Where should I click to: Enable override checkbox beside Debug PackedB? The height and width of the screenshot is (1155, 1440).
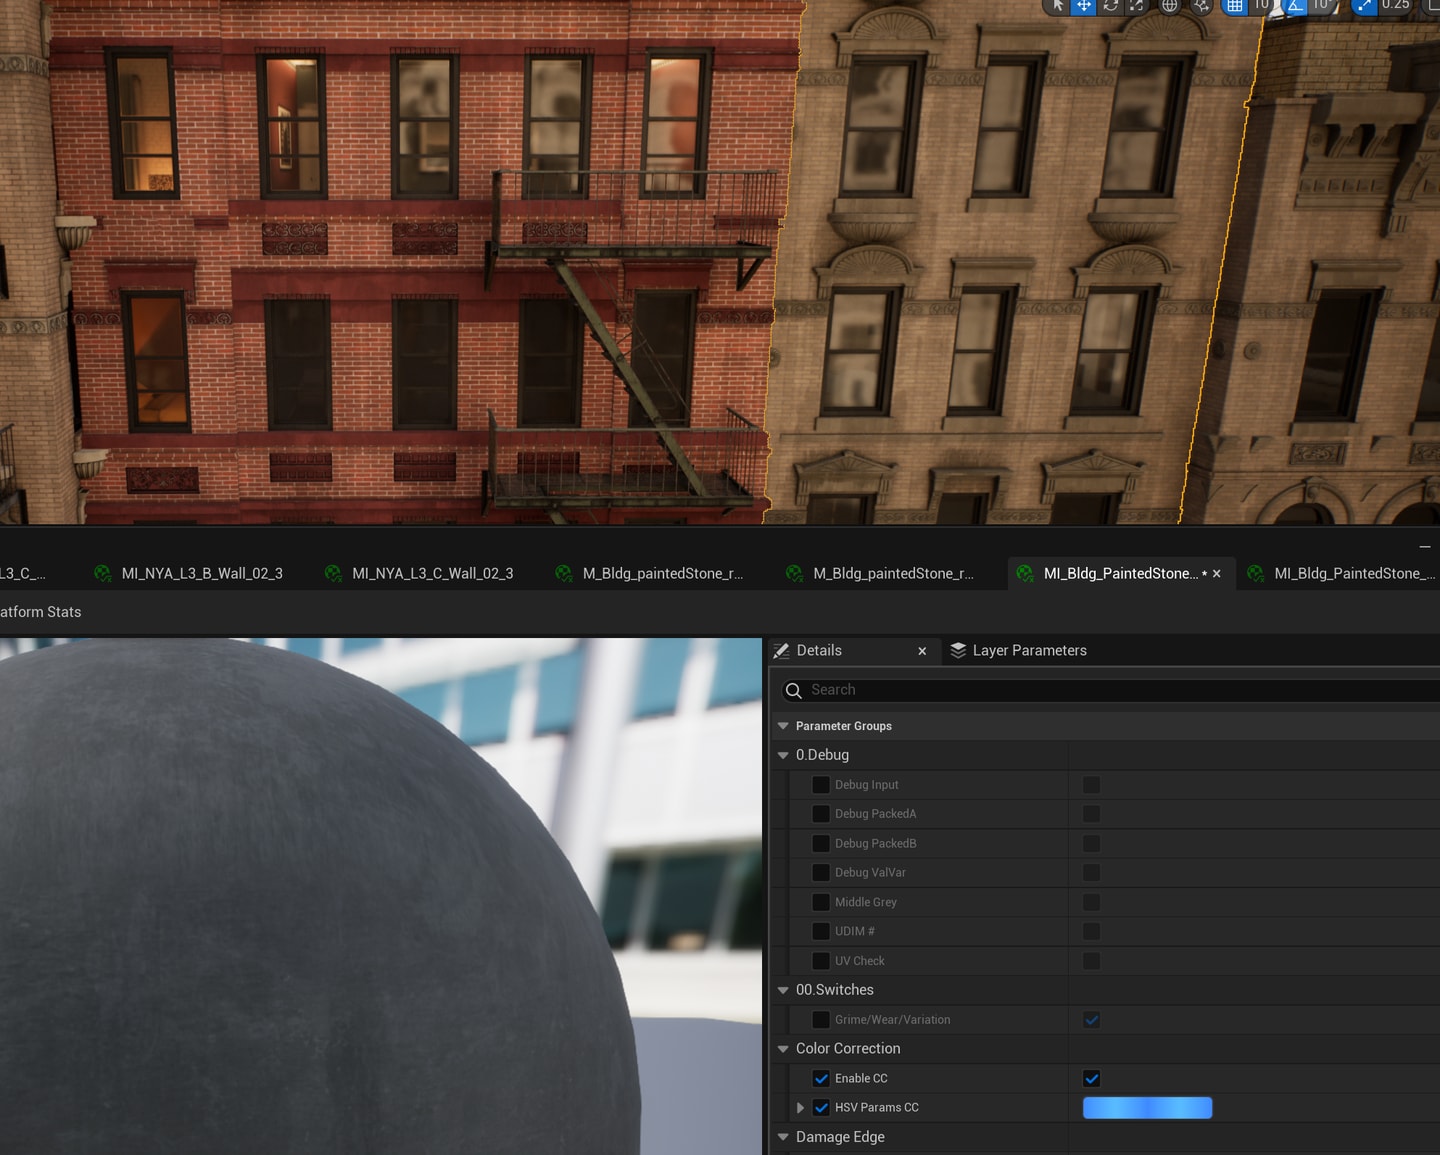click(821, 843)
